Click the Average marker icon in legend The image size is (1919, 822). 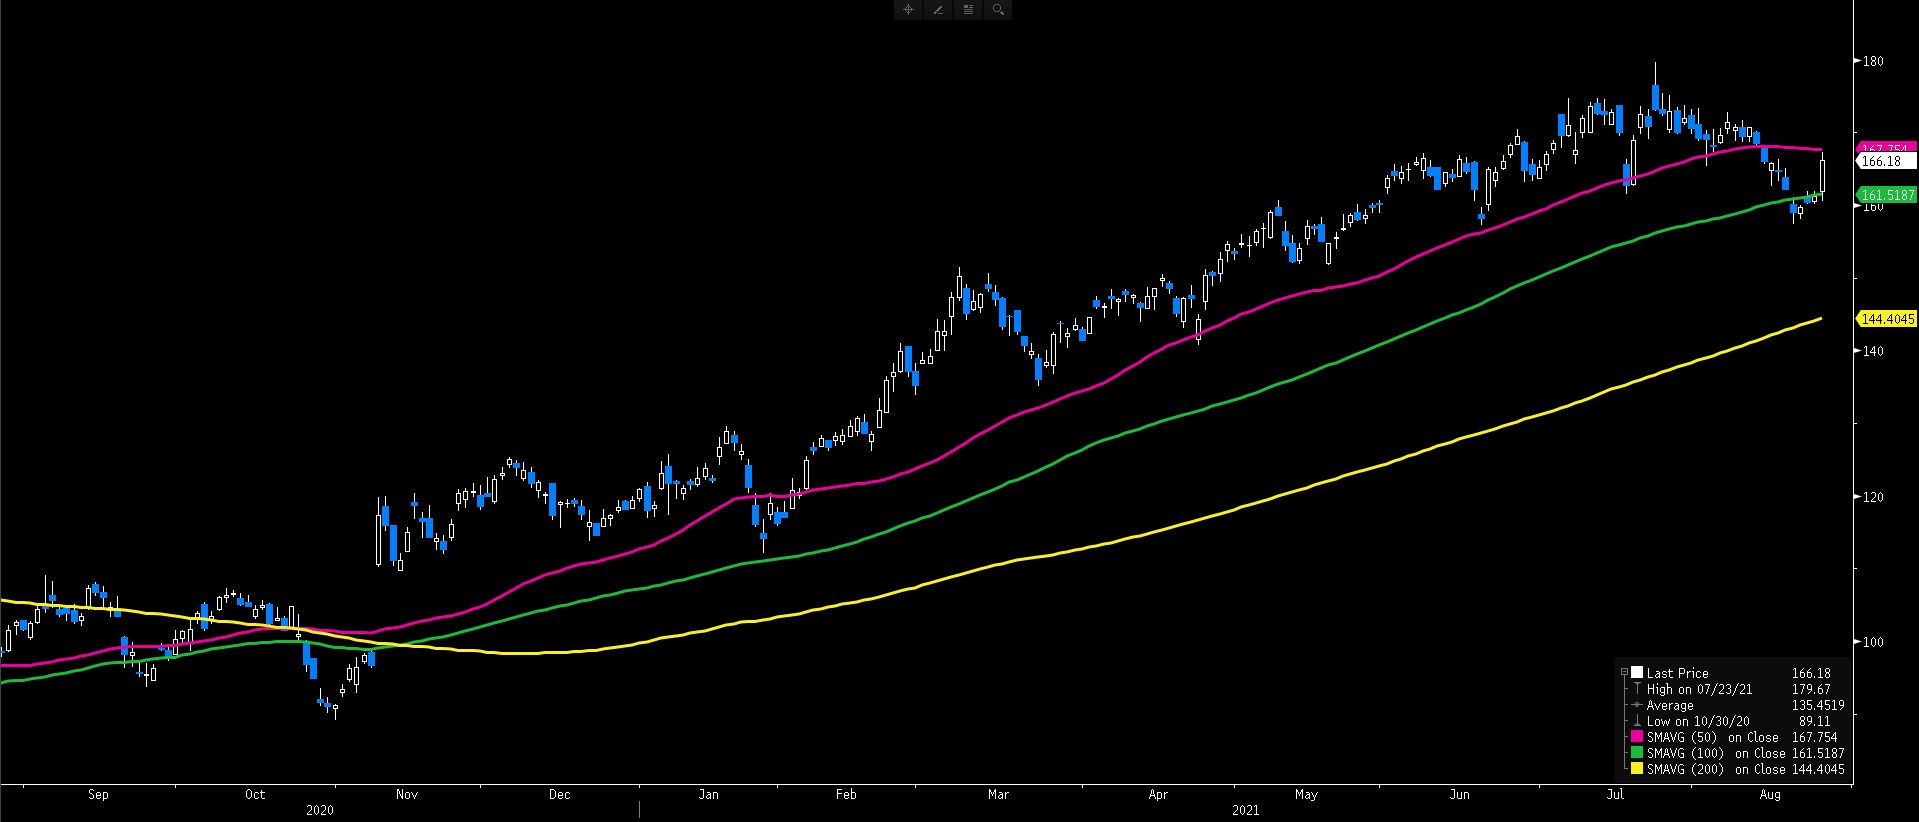point(1637,705)
